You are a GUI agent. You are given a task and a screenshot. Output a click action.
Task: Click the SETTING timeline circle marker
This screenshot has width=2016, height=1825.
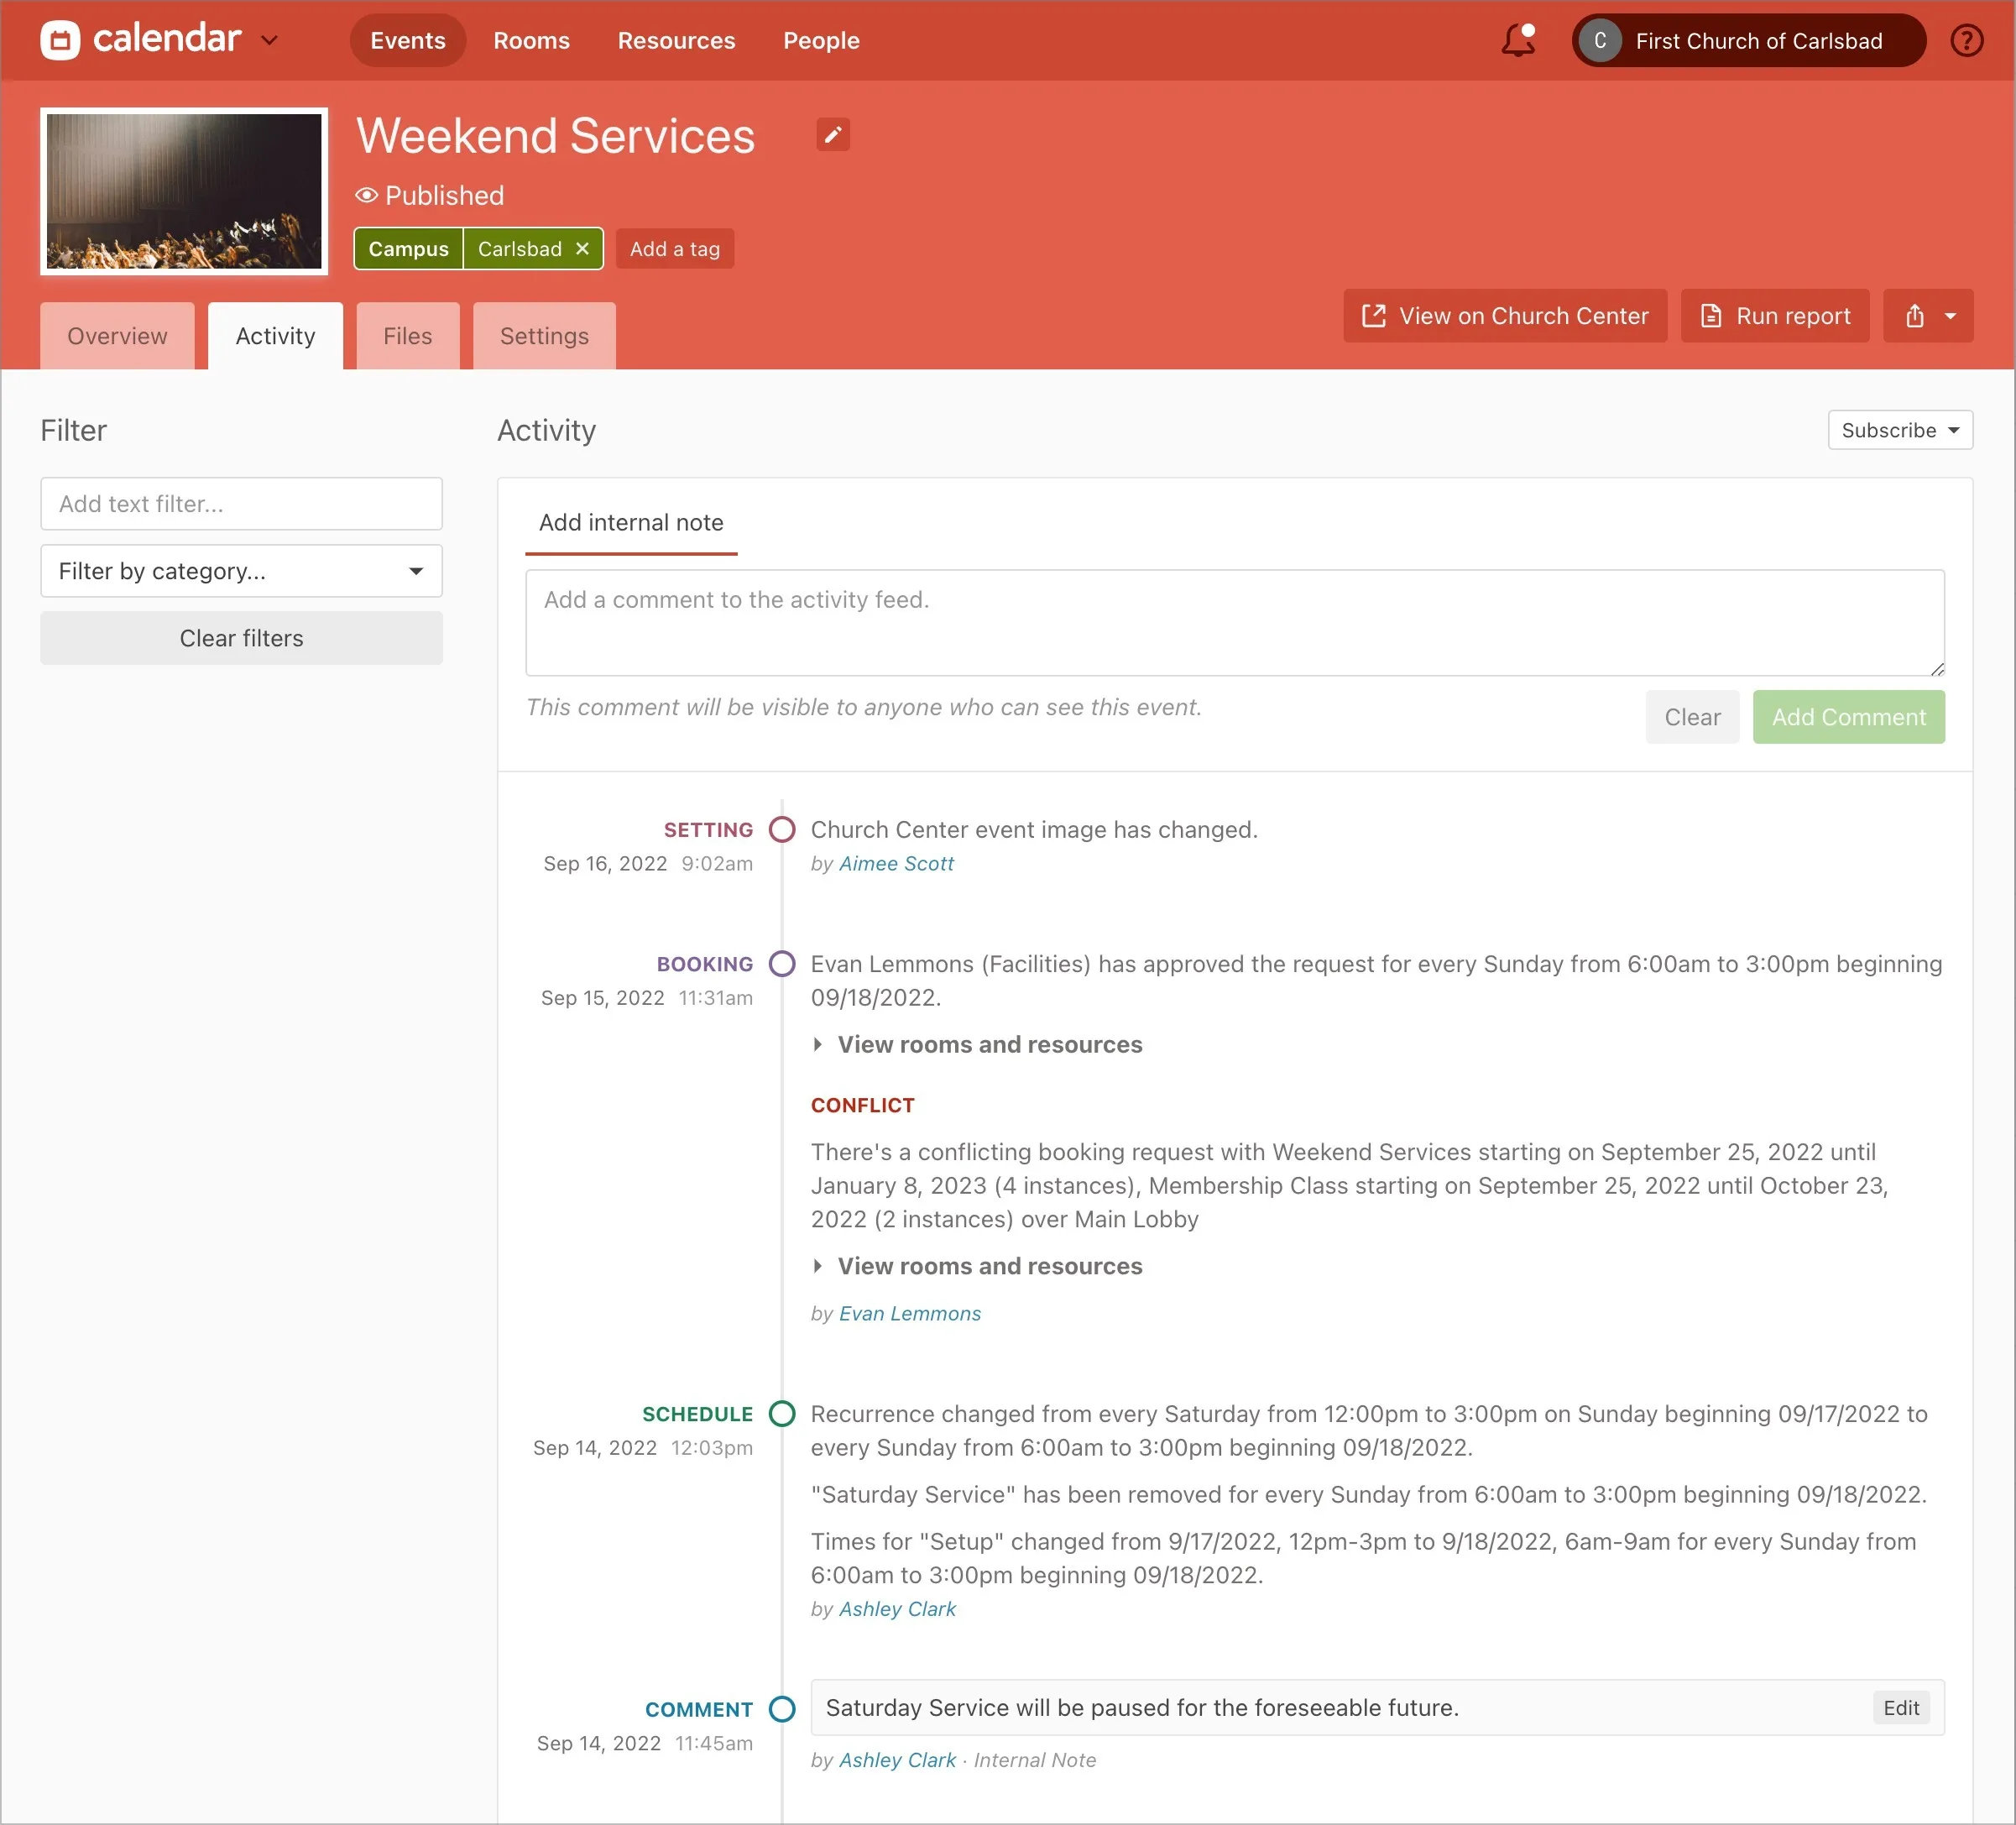[x=782, y=830]
